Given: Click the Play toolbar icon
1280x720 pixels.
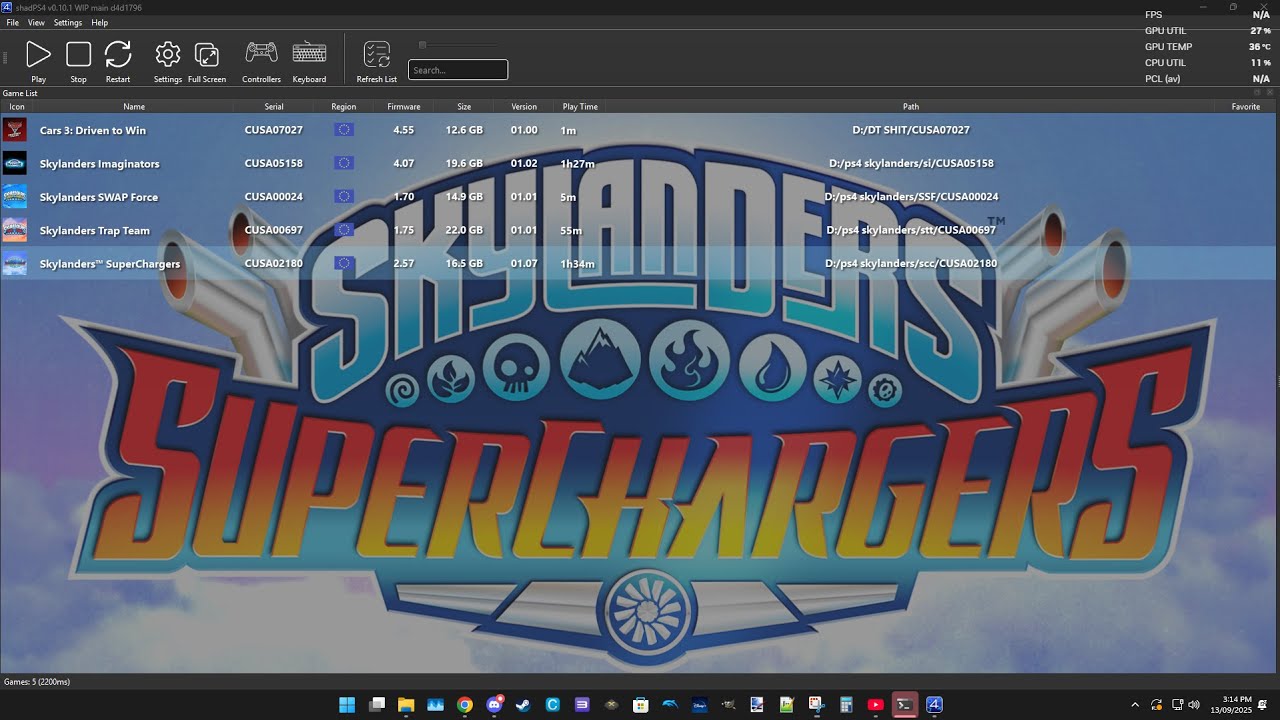Looking at the screenshot, I should point(38,54).
